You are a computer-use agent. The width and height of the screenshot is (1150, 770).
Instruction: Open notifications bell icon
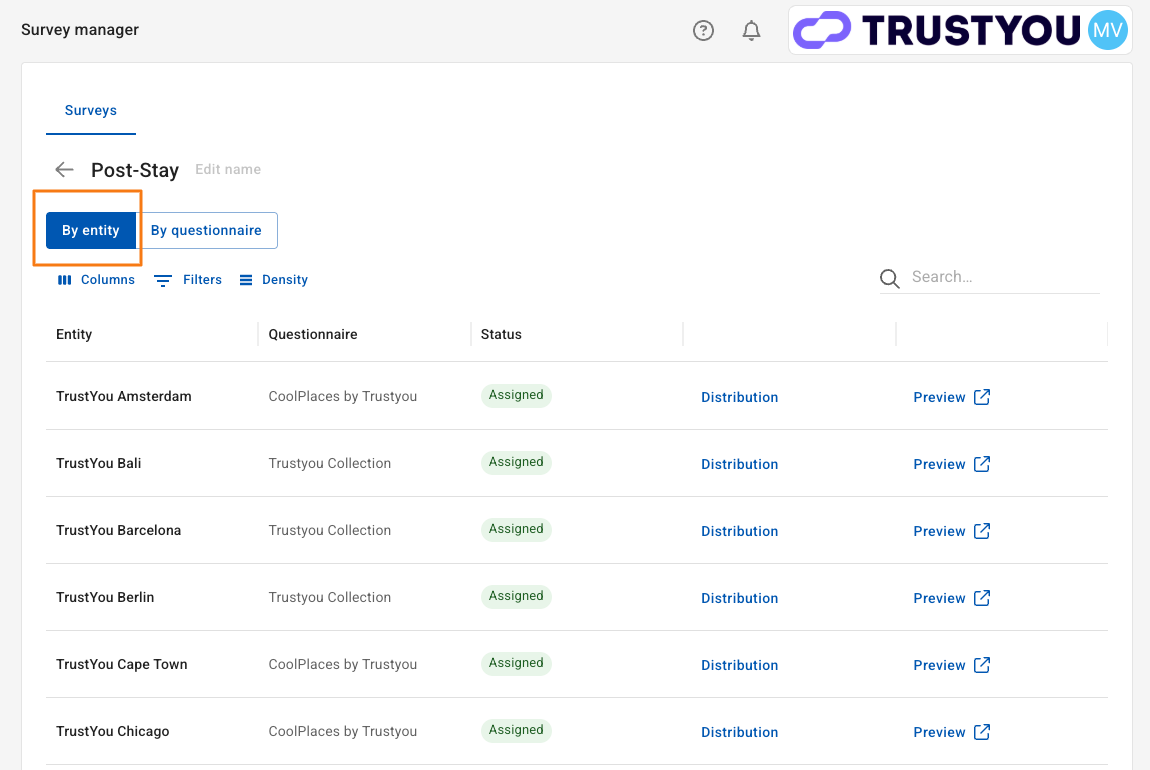coord(751,30)
